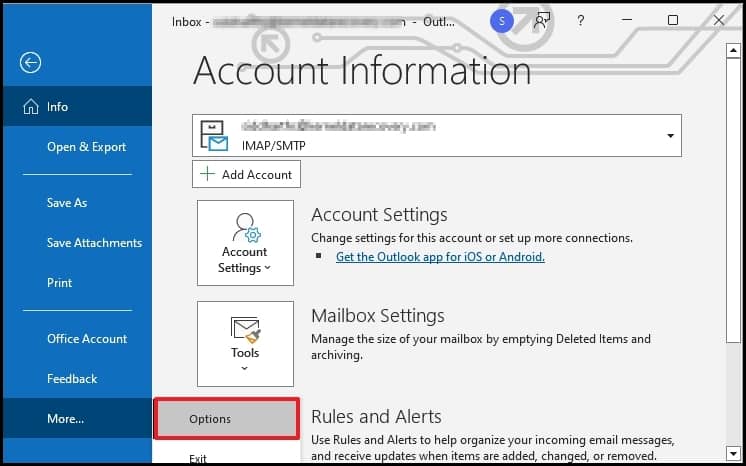Open the Account Settings dropdown button
746x466 pixels.
[x=245, y=243]
